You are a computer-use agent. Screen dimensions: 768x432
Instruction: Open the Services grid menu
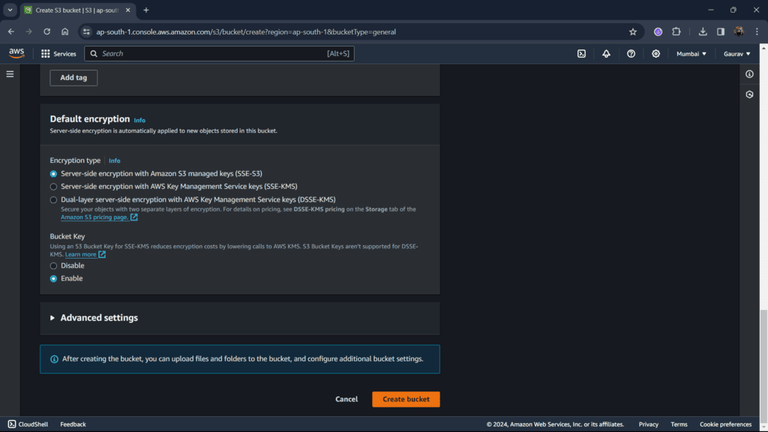[59, 54]
